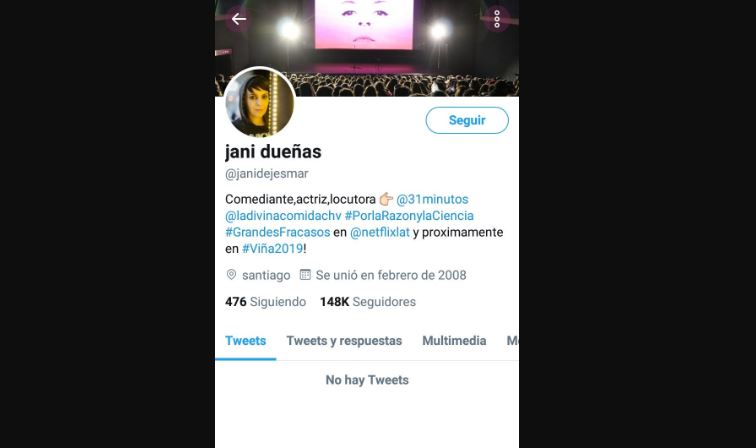
Task: Open the #Viña2019 hashtag link
Action: [x=272, y=248]
